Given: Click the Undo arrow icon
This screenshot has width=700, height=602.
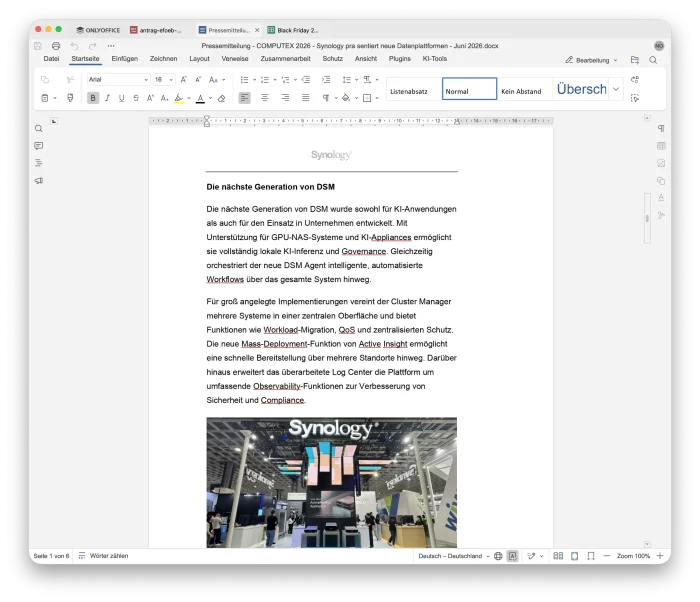Looking at the screenshot, I should click(x=74, y=46).
